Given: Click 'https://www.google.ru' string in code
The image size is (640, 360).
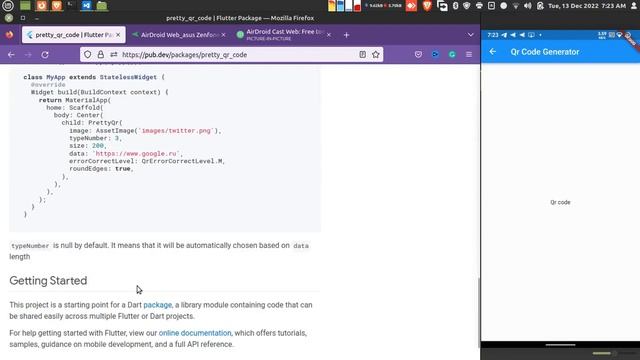Looking at the screenshot, I should click(136, 153).
